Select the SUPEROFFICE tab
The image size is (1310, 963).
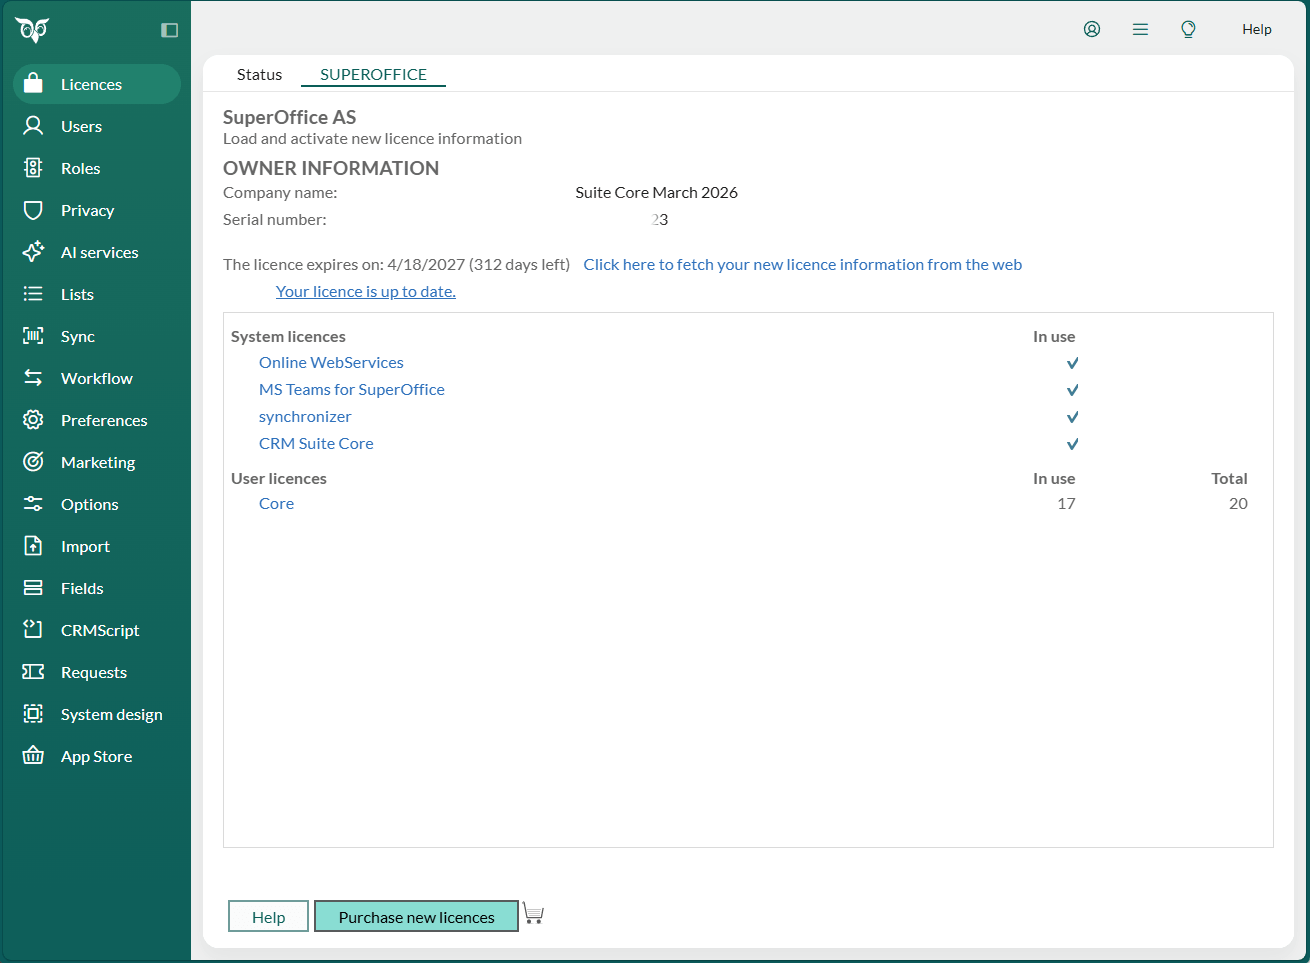click(x=373, y=74)
